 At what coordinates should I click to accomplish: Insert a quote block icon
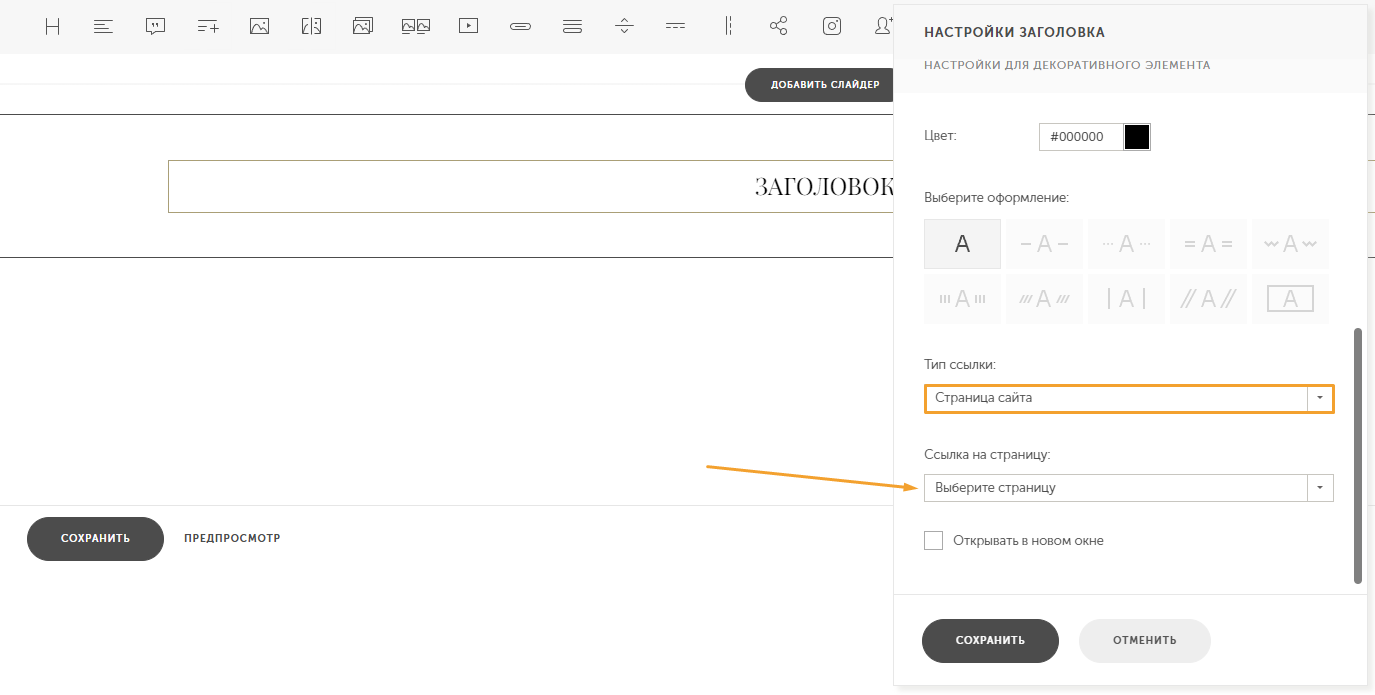tap(155, 27)
